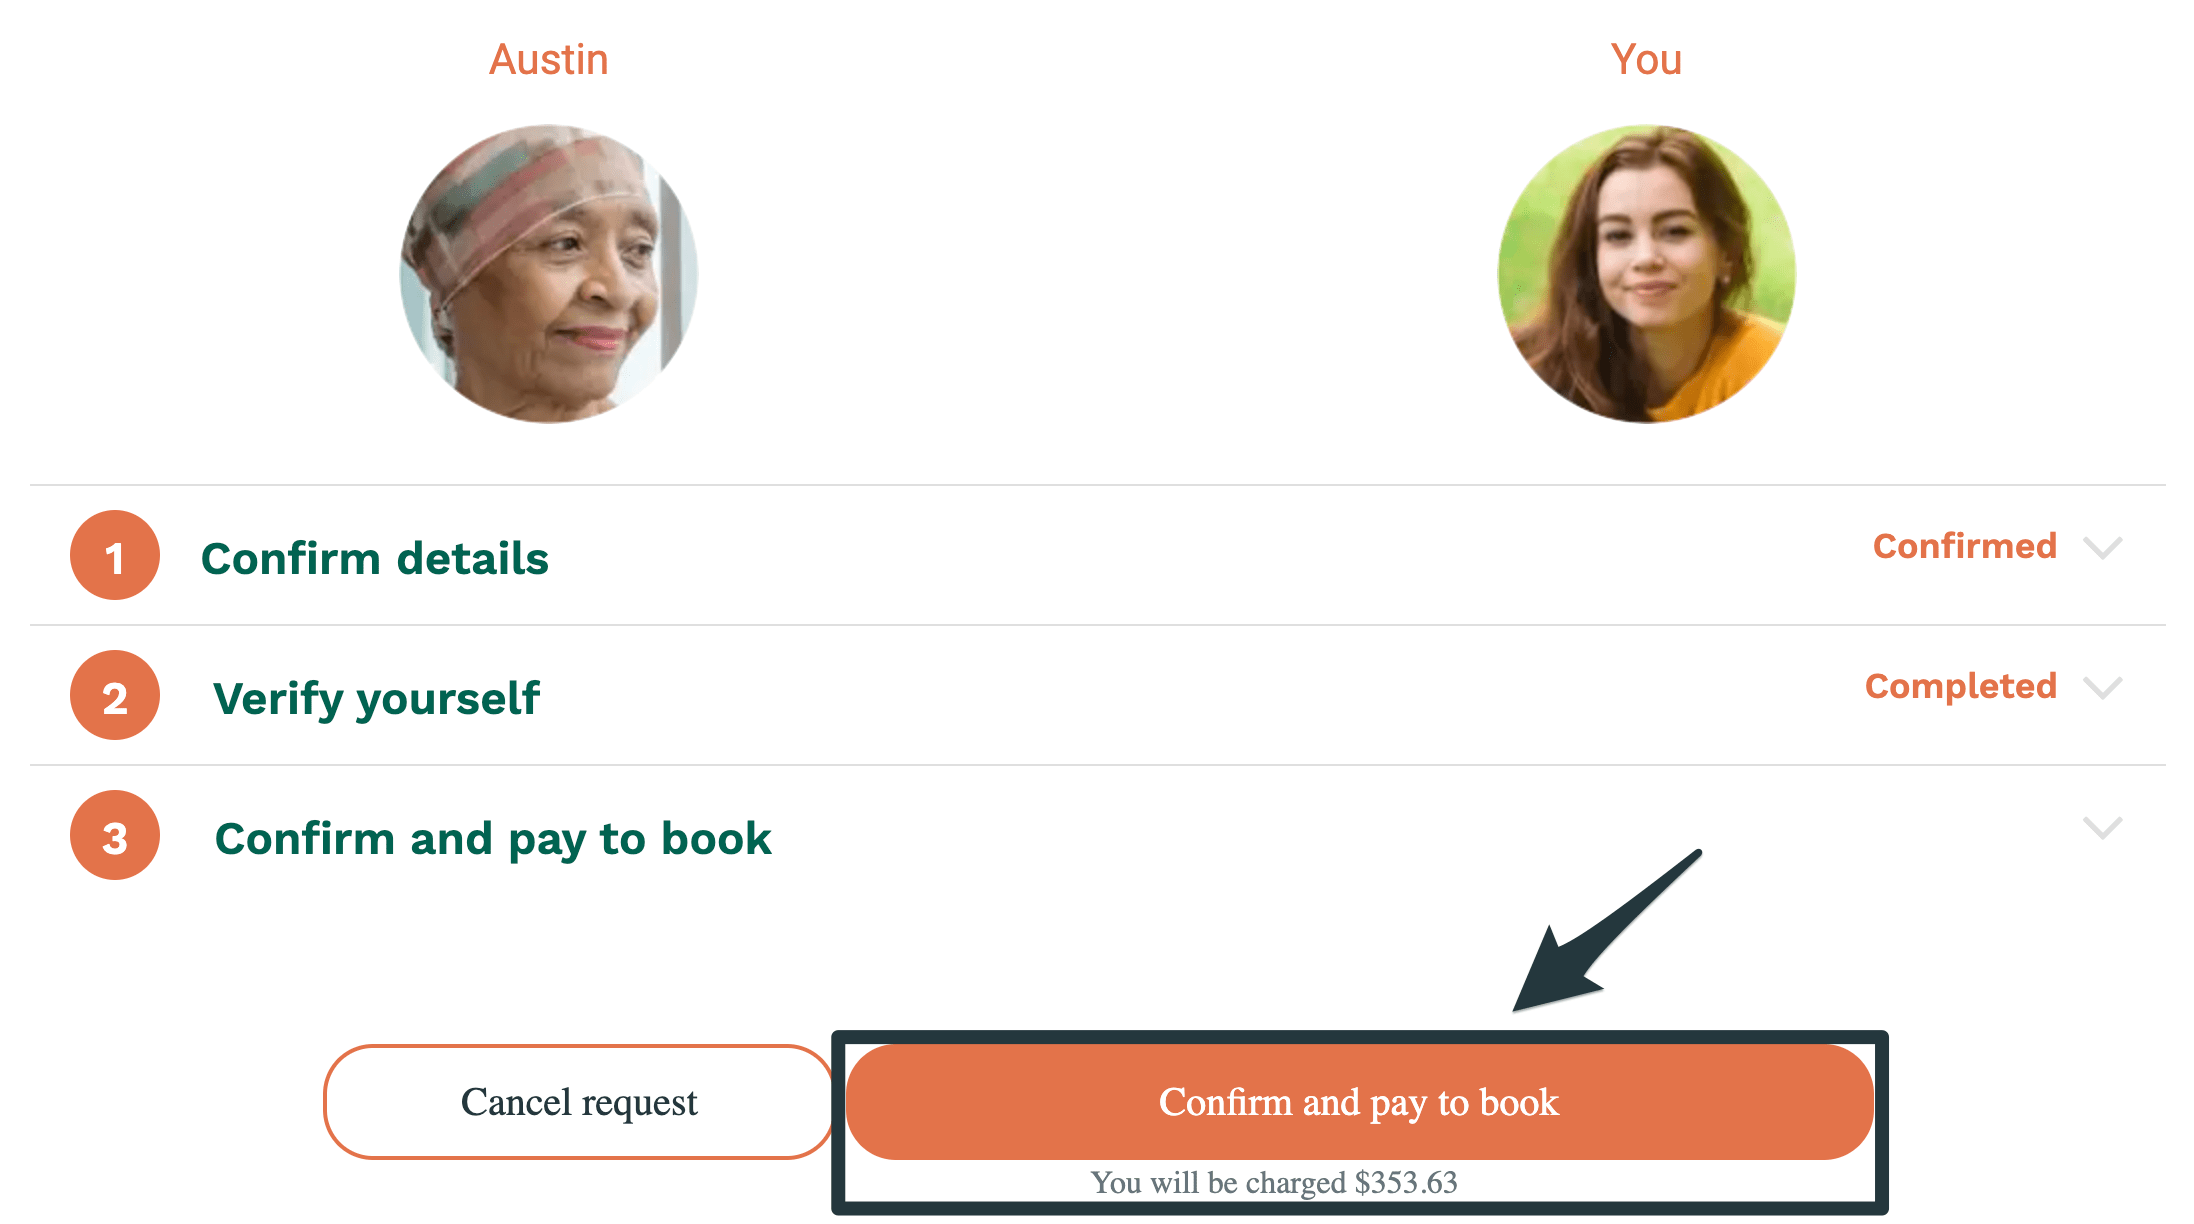Image resolution: width=2194 pixels, height=1224 pixels.
Task: Click the Completed status label
Action: click(1958, 686)
